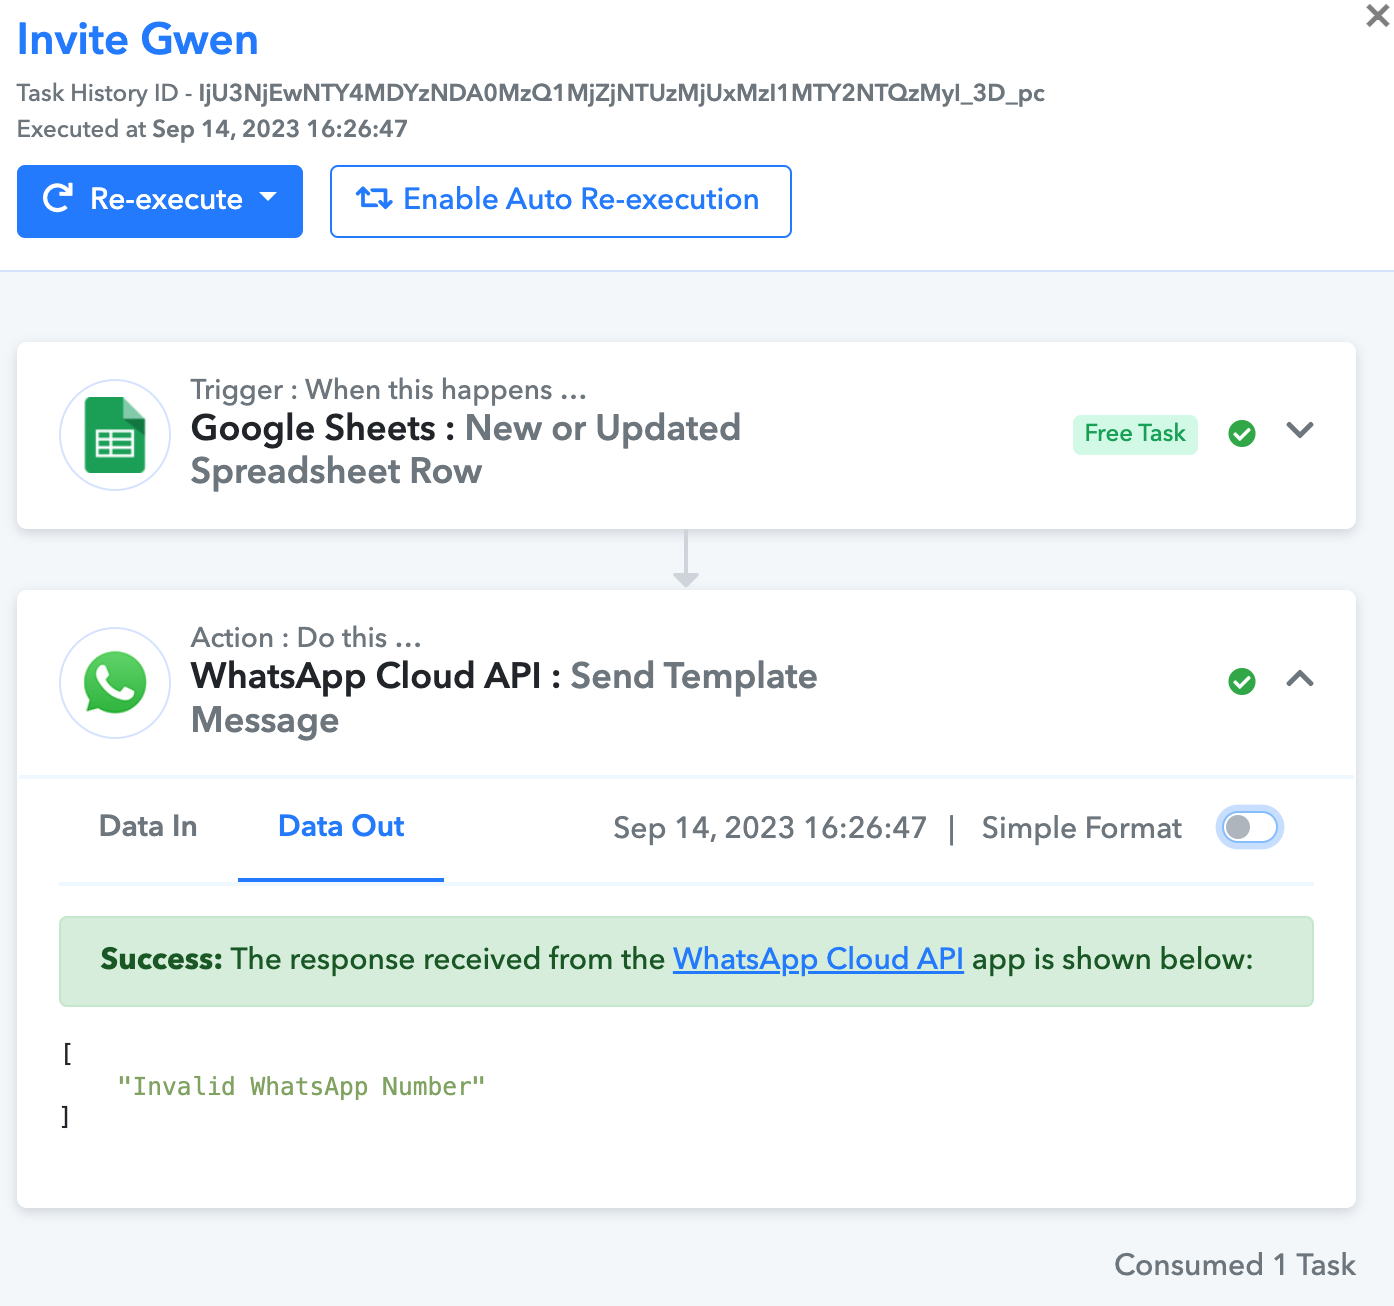This screenshot has width=1394, height=1306.
Task: Close the task history dialog
Action: [x=1378, y=16]
